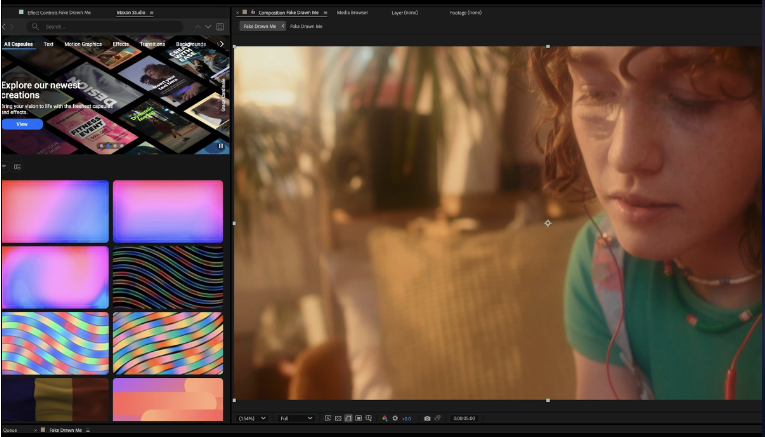The height and width of the screenshot is (437, 765).
Task: Switch to the Motion Graphics category tab
Action: (84, 44)
